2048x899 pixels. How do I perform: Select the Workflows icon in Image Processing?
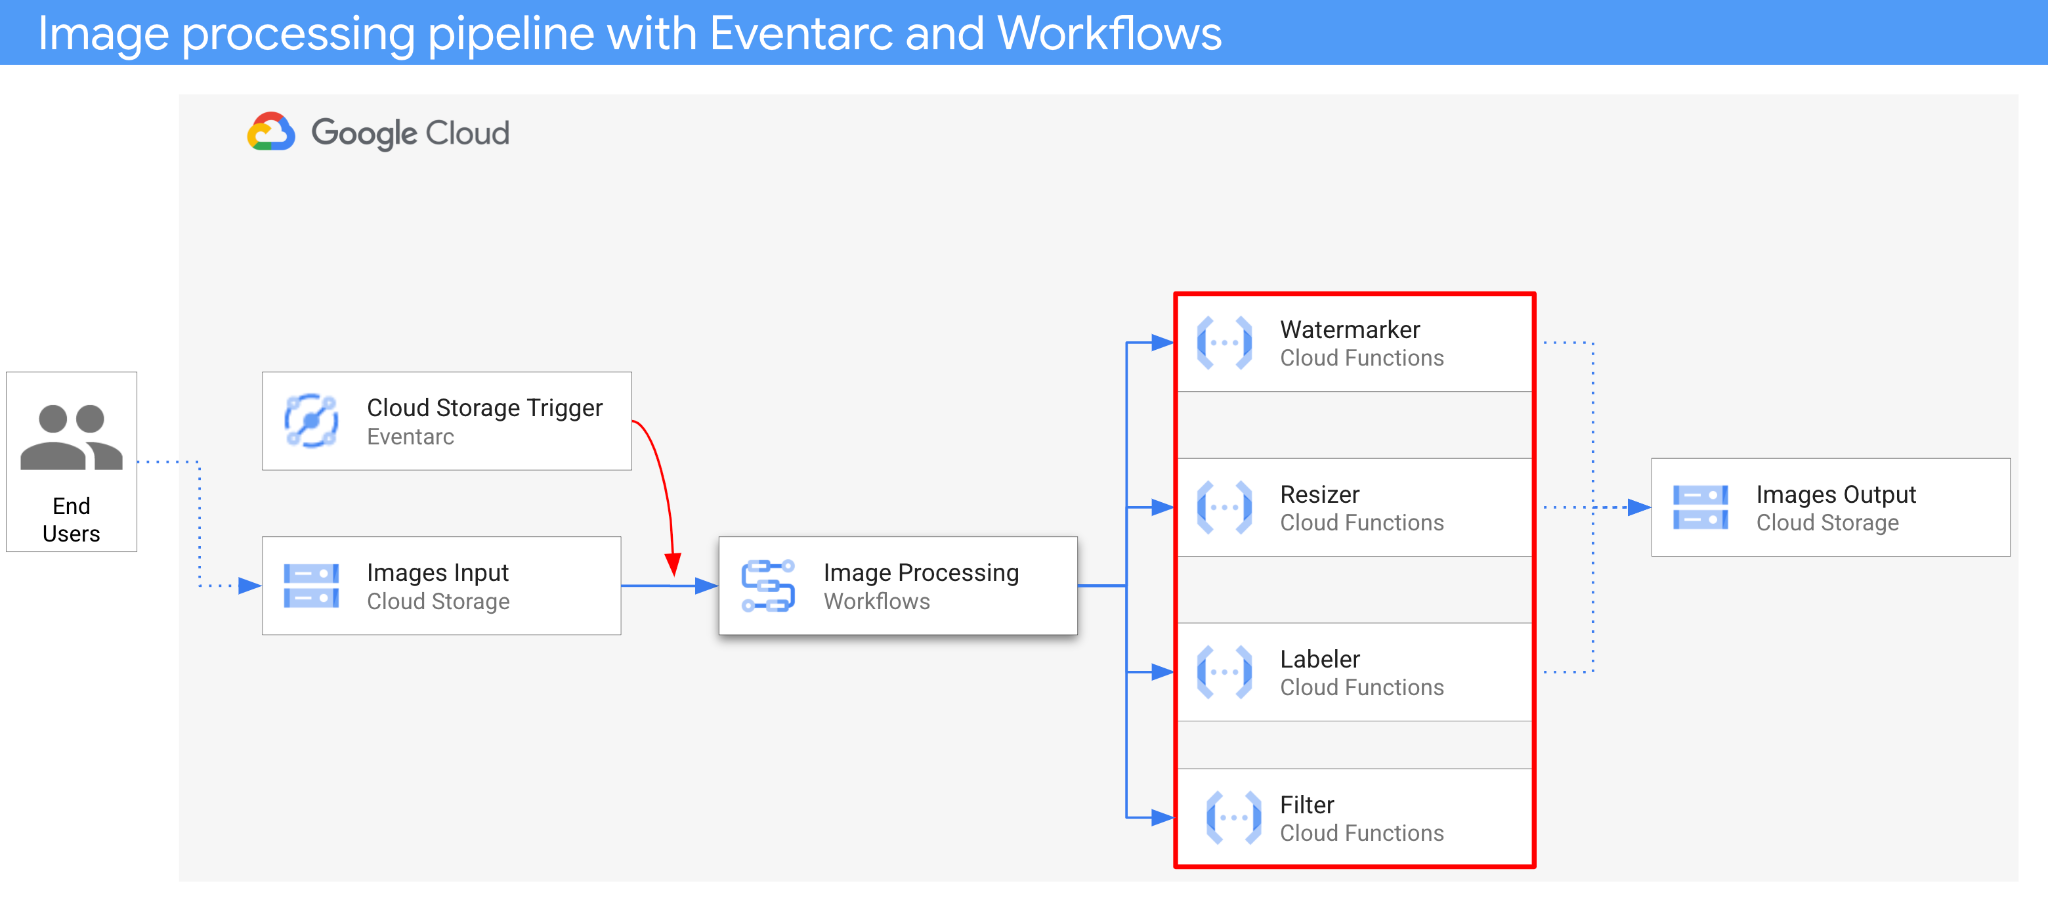coord(768,586)
